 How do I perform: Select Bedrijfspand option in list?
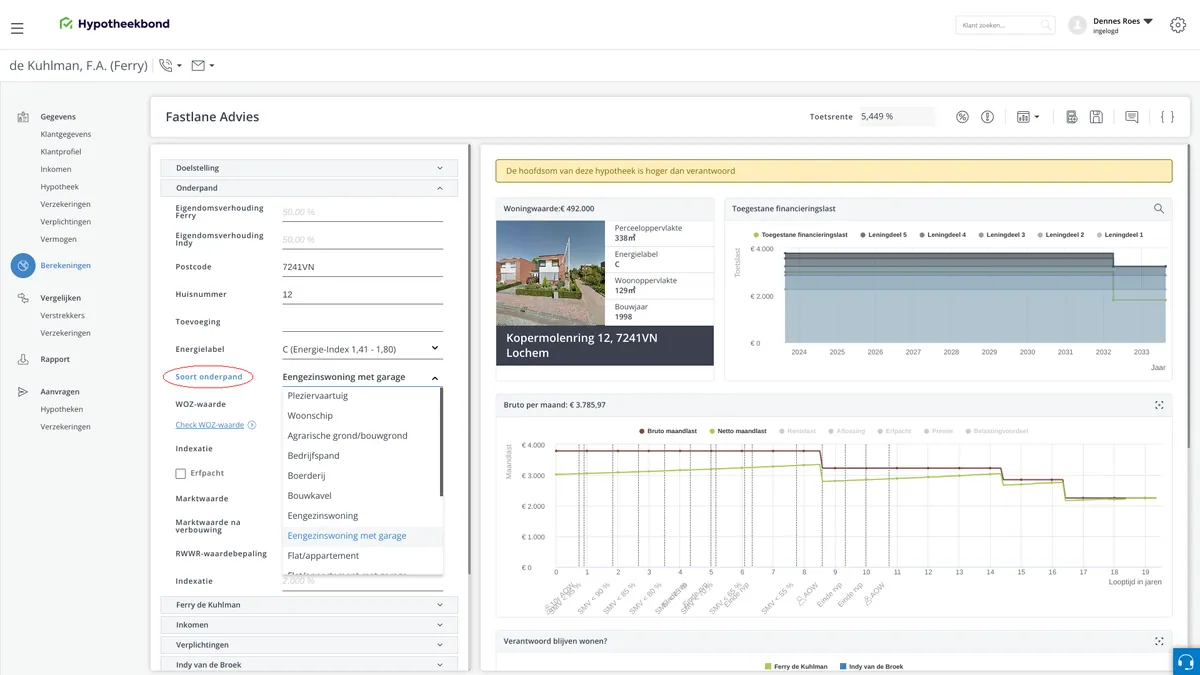(362, 456)
